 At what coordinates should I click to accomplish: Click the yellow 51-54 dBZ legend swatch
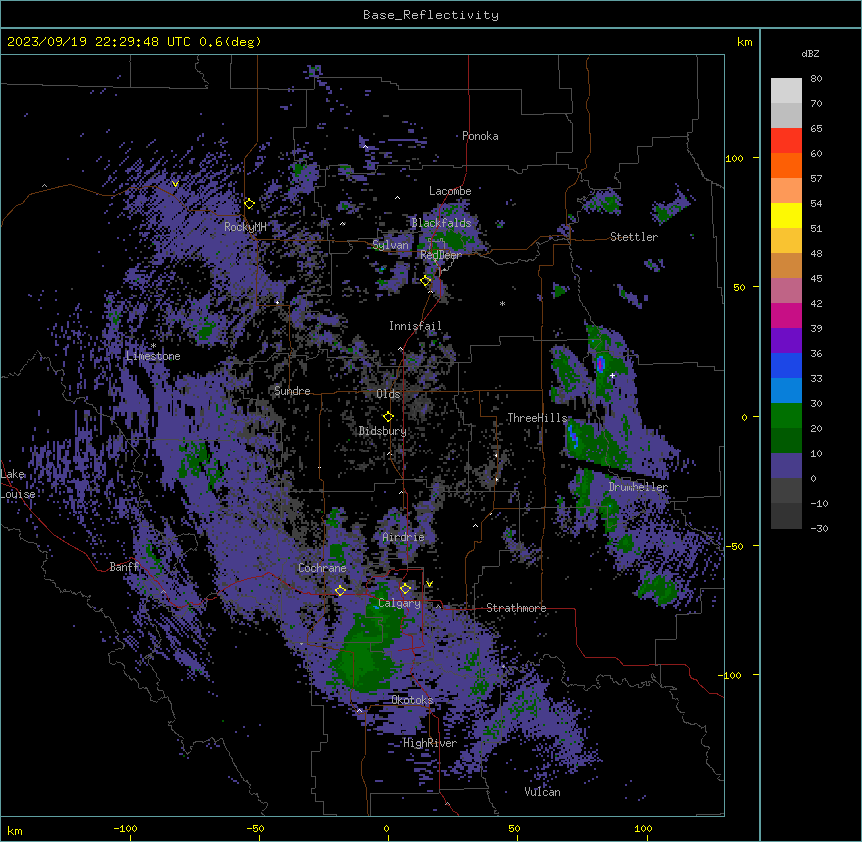[x=786, y=215]
